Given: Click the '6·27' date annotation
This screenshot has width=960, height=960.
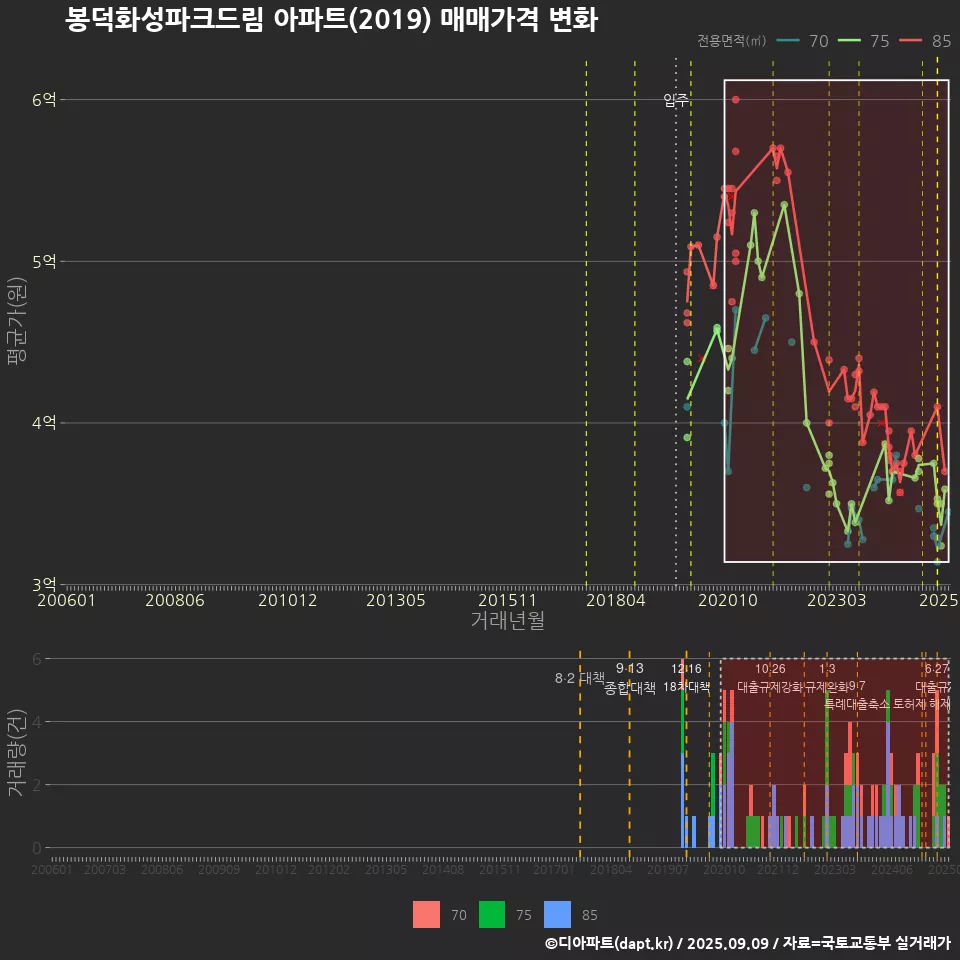Looking at the screenshot, I should 937,669.
